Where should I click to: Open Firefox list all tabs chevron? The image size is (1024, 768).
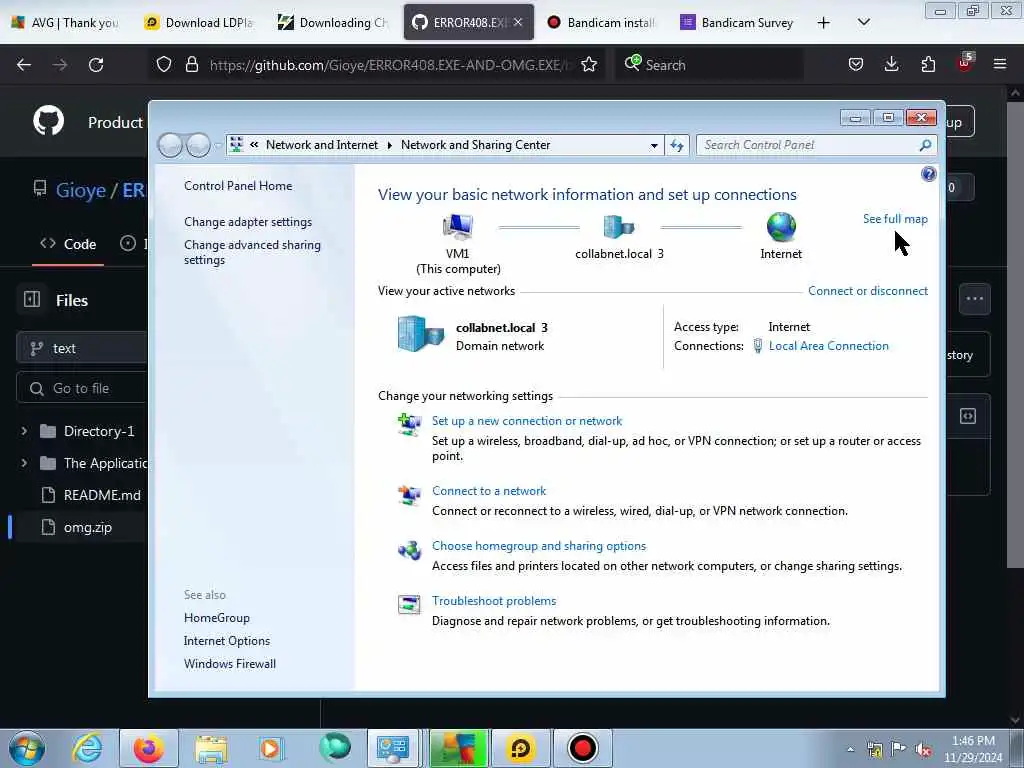(x=863, y=22)
